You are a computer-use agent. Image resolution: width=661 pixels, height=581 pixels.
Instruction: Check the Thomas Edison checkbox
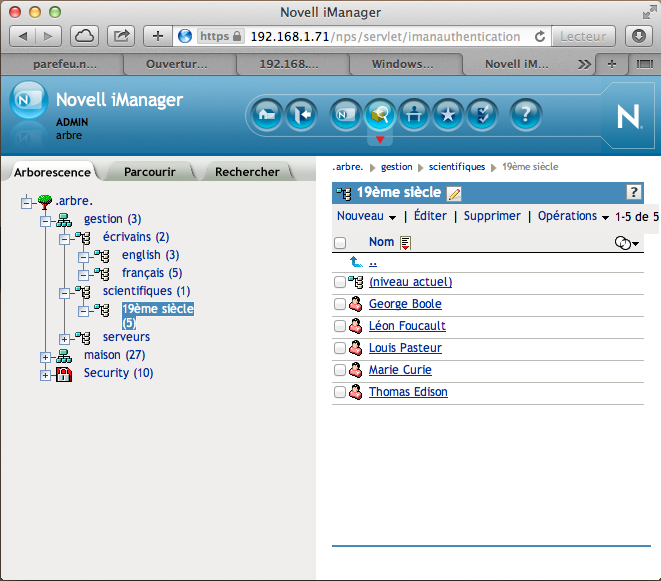tap(340, 392)
